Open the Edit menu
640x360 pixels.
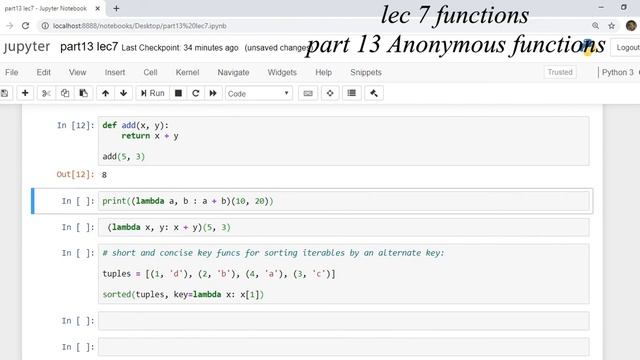point(44,72)
